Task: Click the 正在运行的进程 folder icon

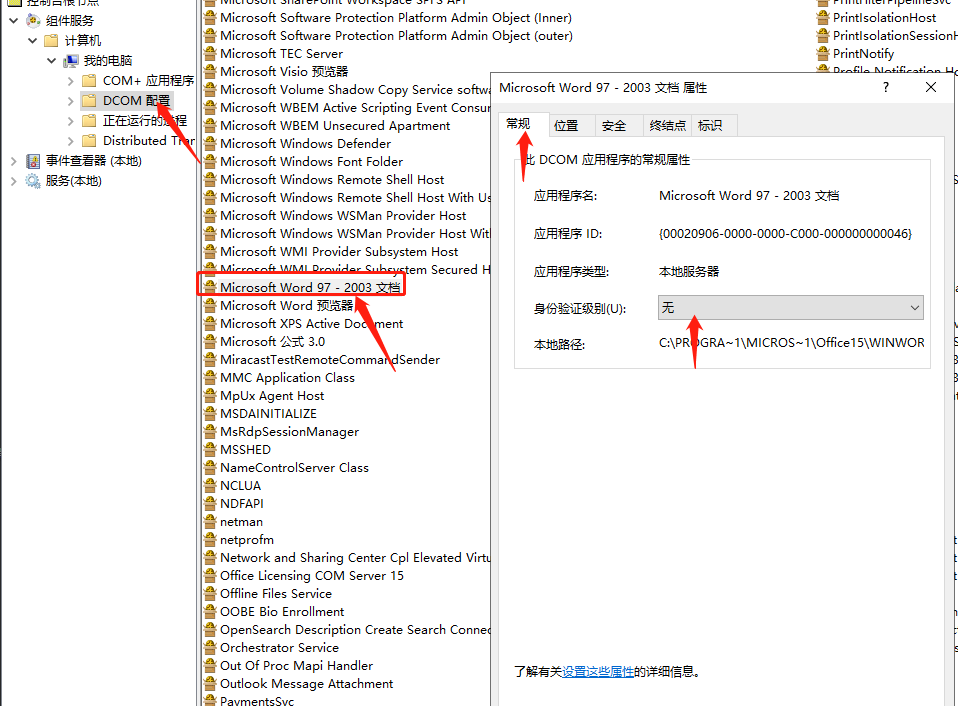Action: coord(89,121)
